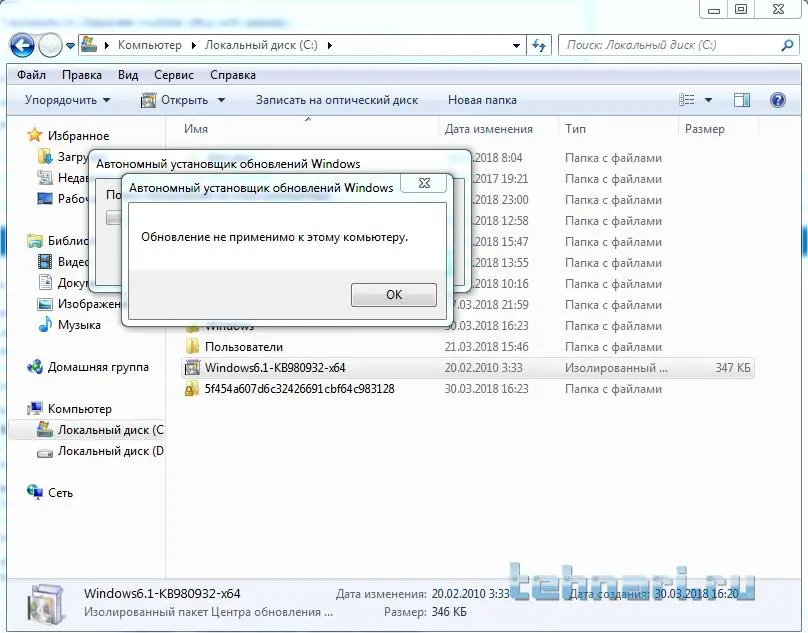Select Компьютер in the navigation pane

tap(79, 409)
